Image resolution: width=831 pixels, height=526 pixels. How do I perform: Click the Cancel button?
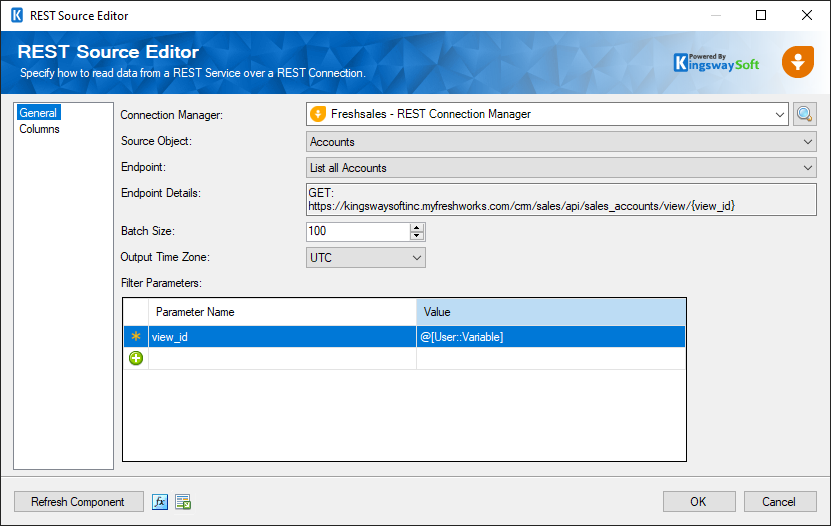(x=780, y=502)
